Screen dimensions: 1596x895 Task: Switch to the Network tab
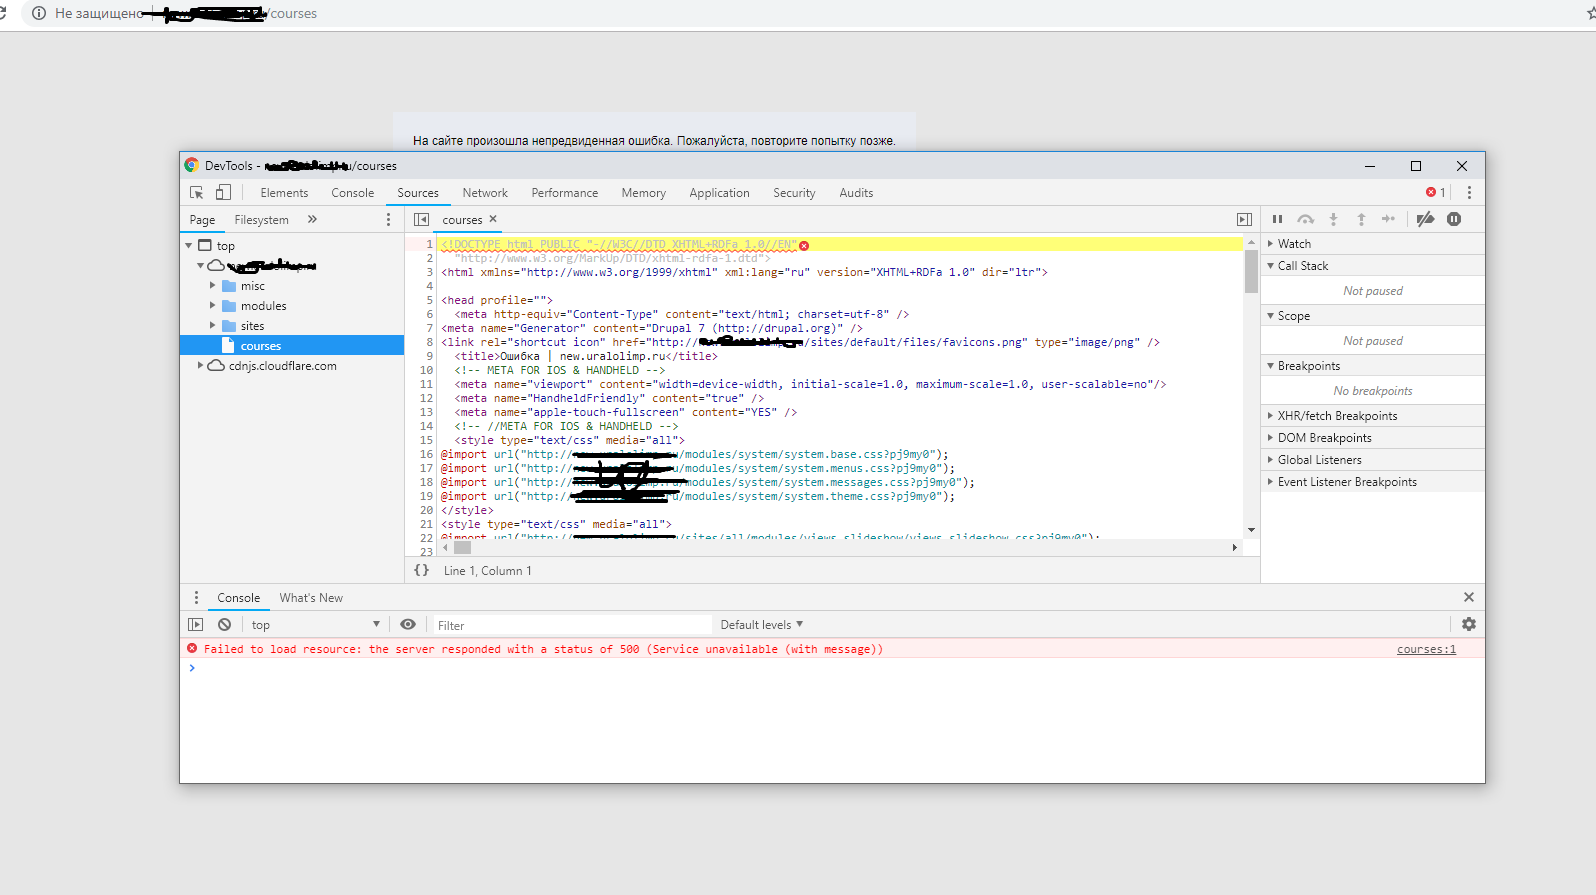tap(485, 192)
